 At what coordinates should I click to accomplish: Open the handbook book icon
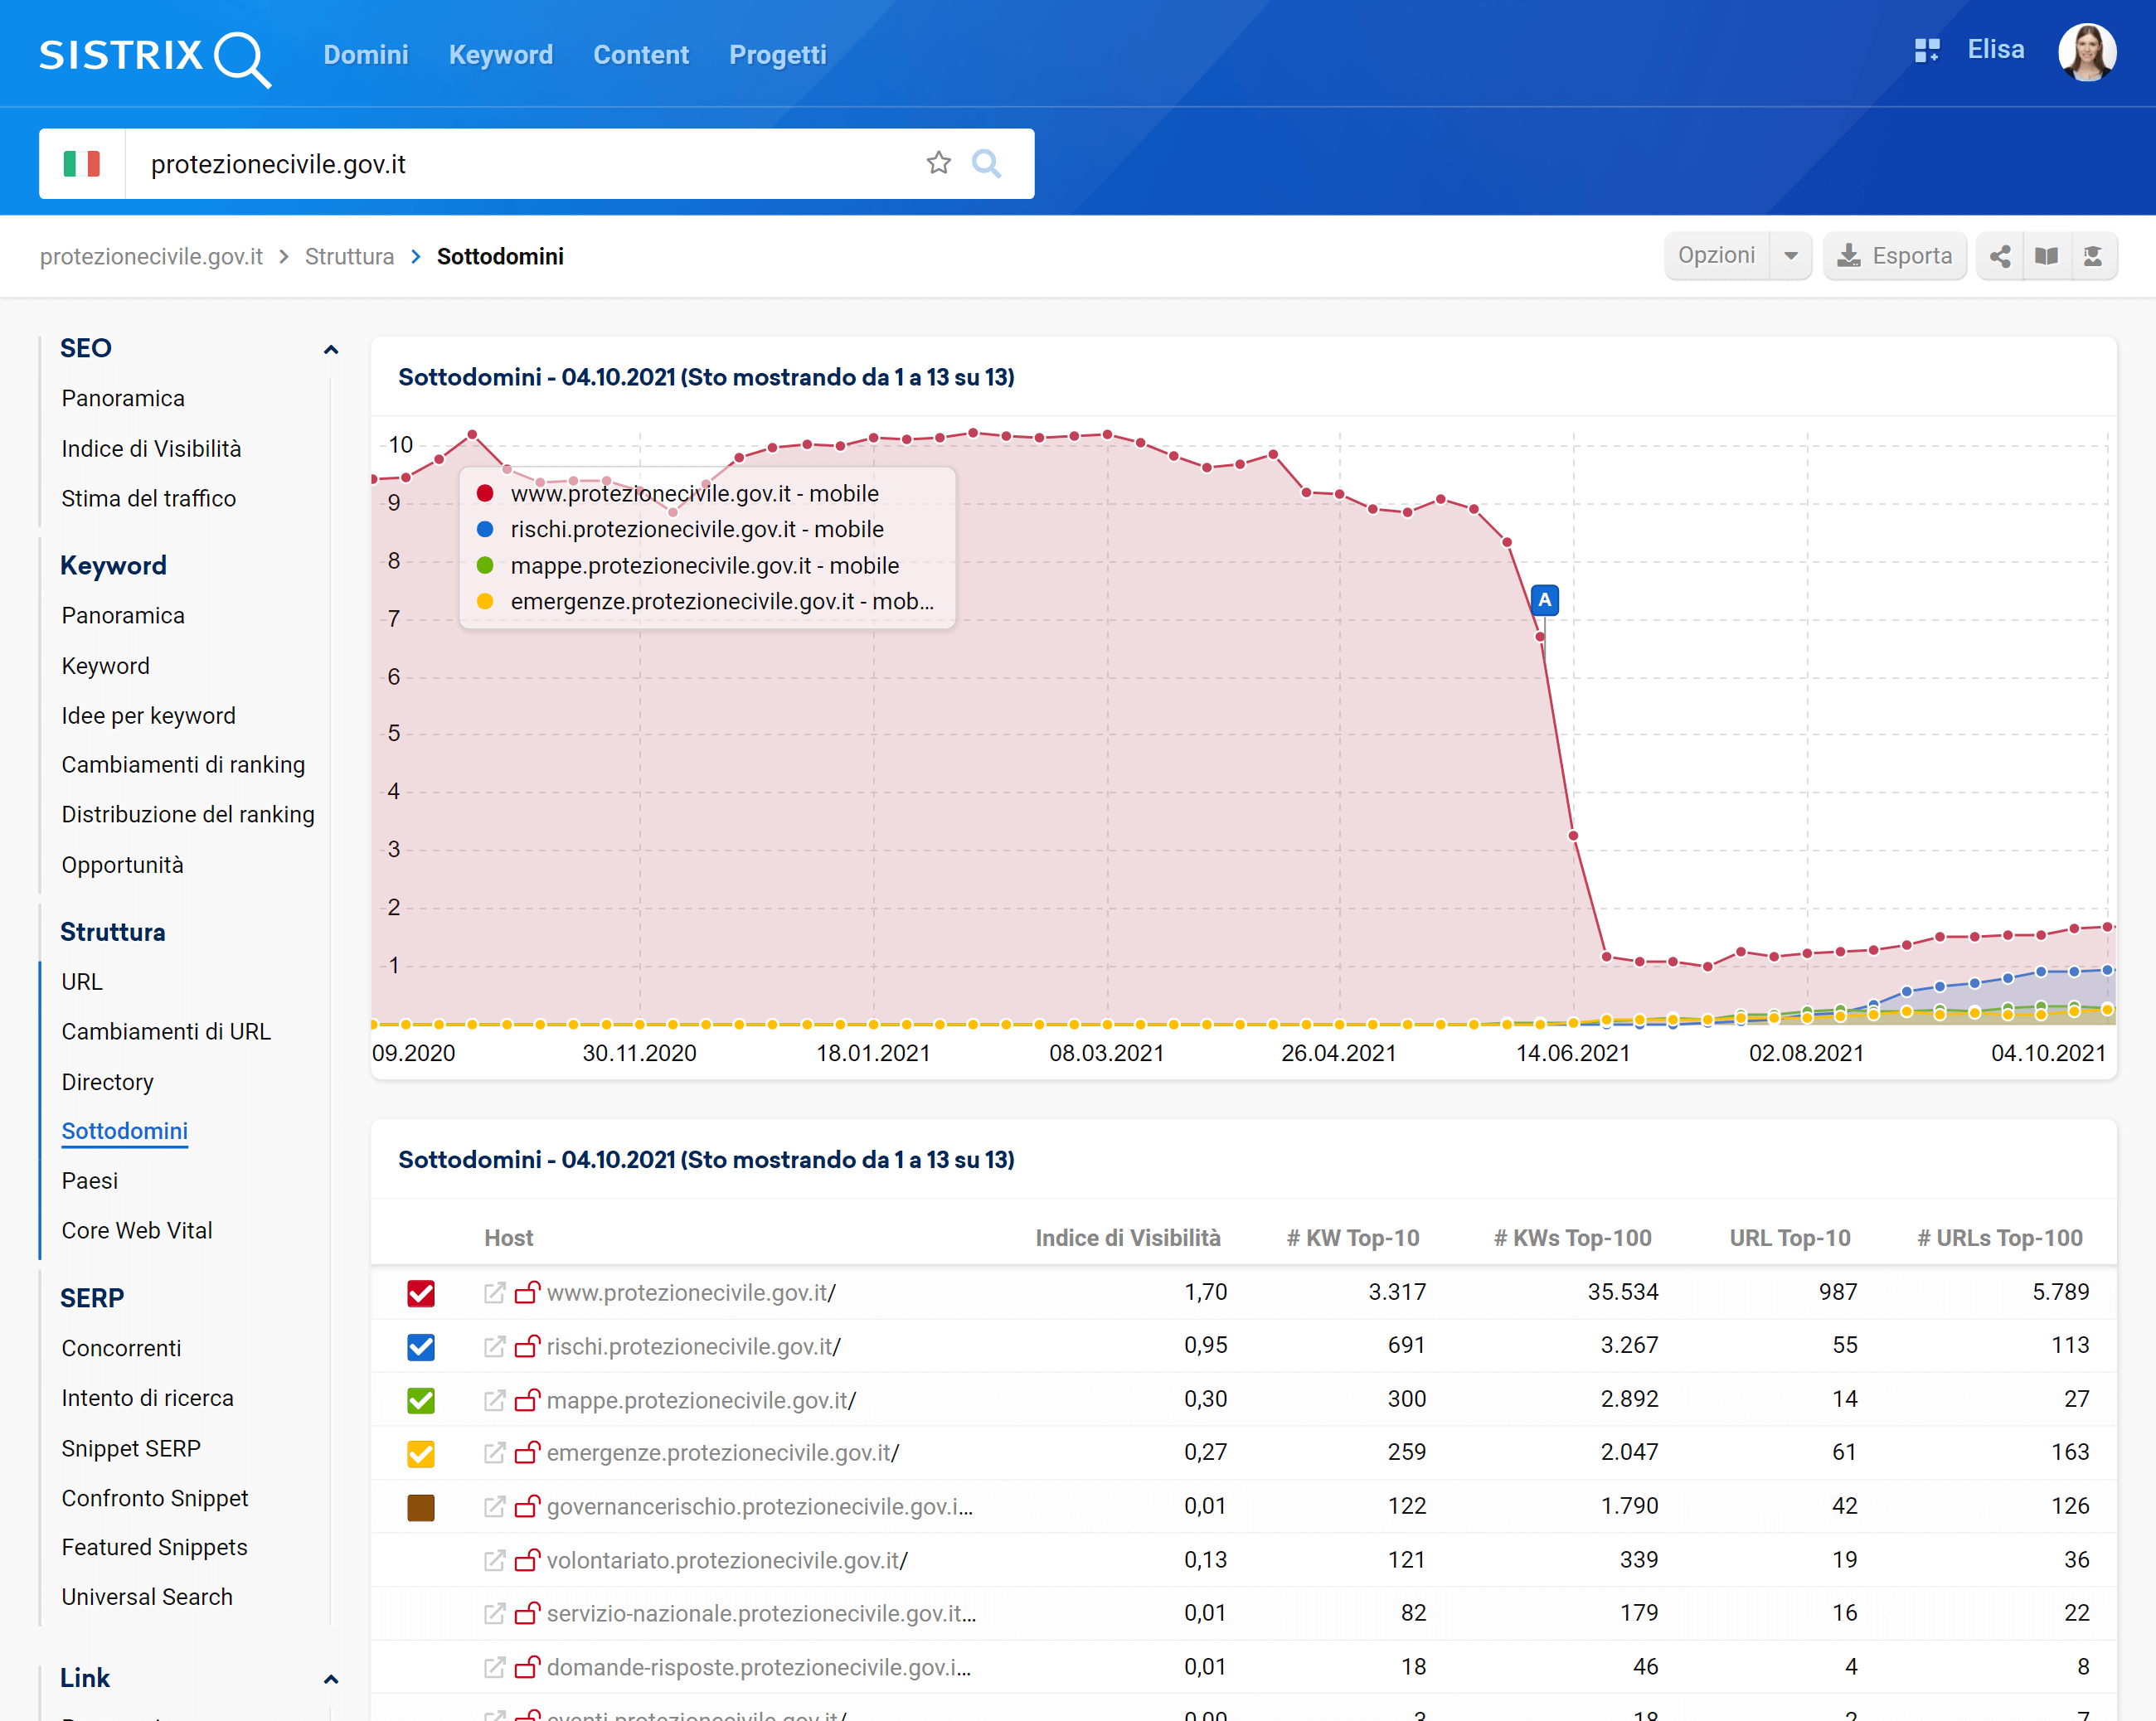[2047, 257]
